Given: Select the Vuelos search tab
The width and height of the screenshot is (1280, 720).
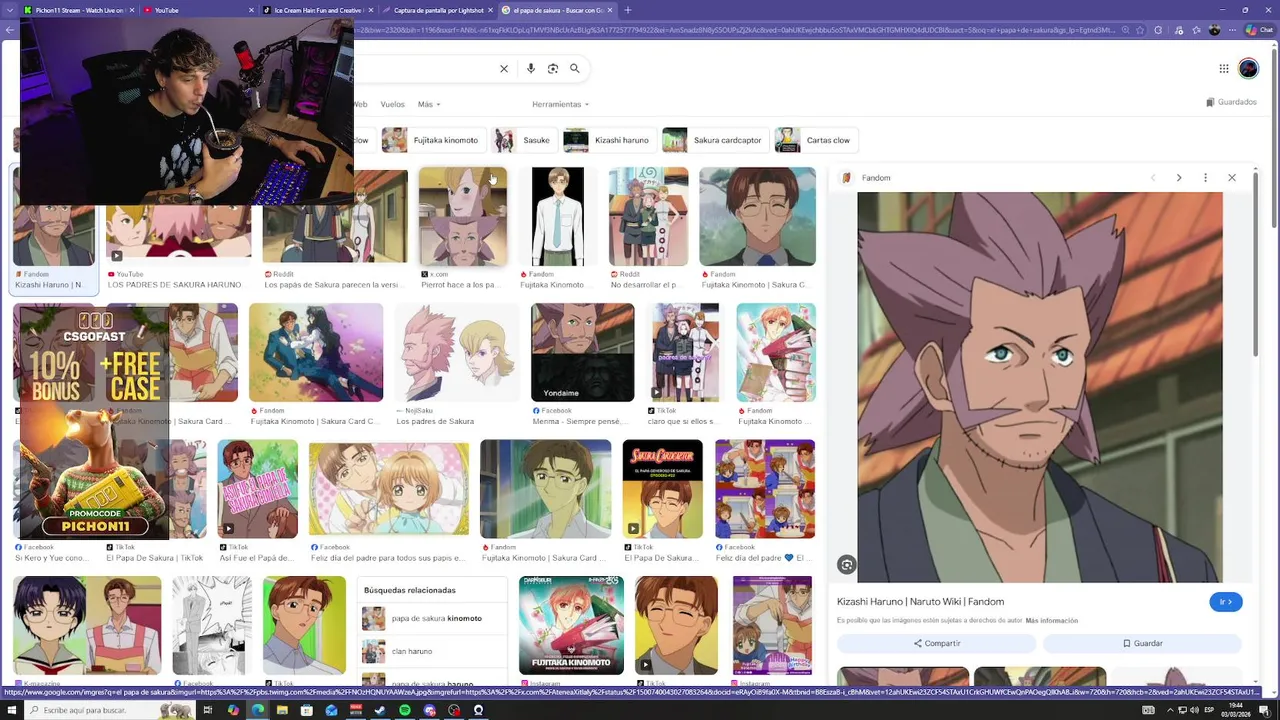Looking at the screenshot, I should coord(392,104).
